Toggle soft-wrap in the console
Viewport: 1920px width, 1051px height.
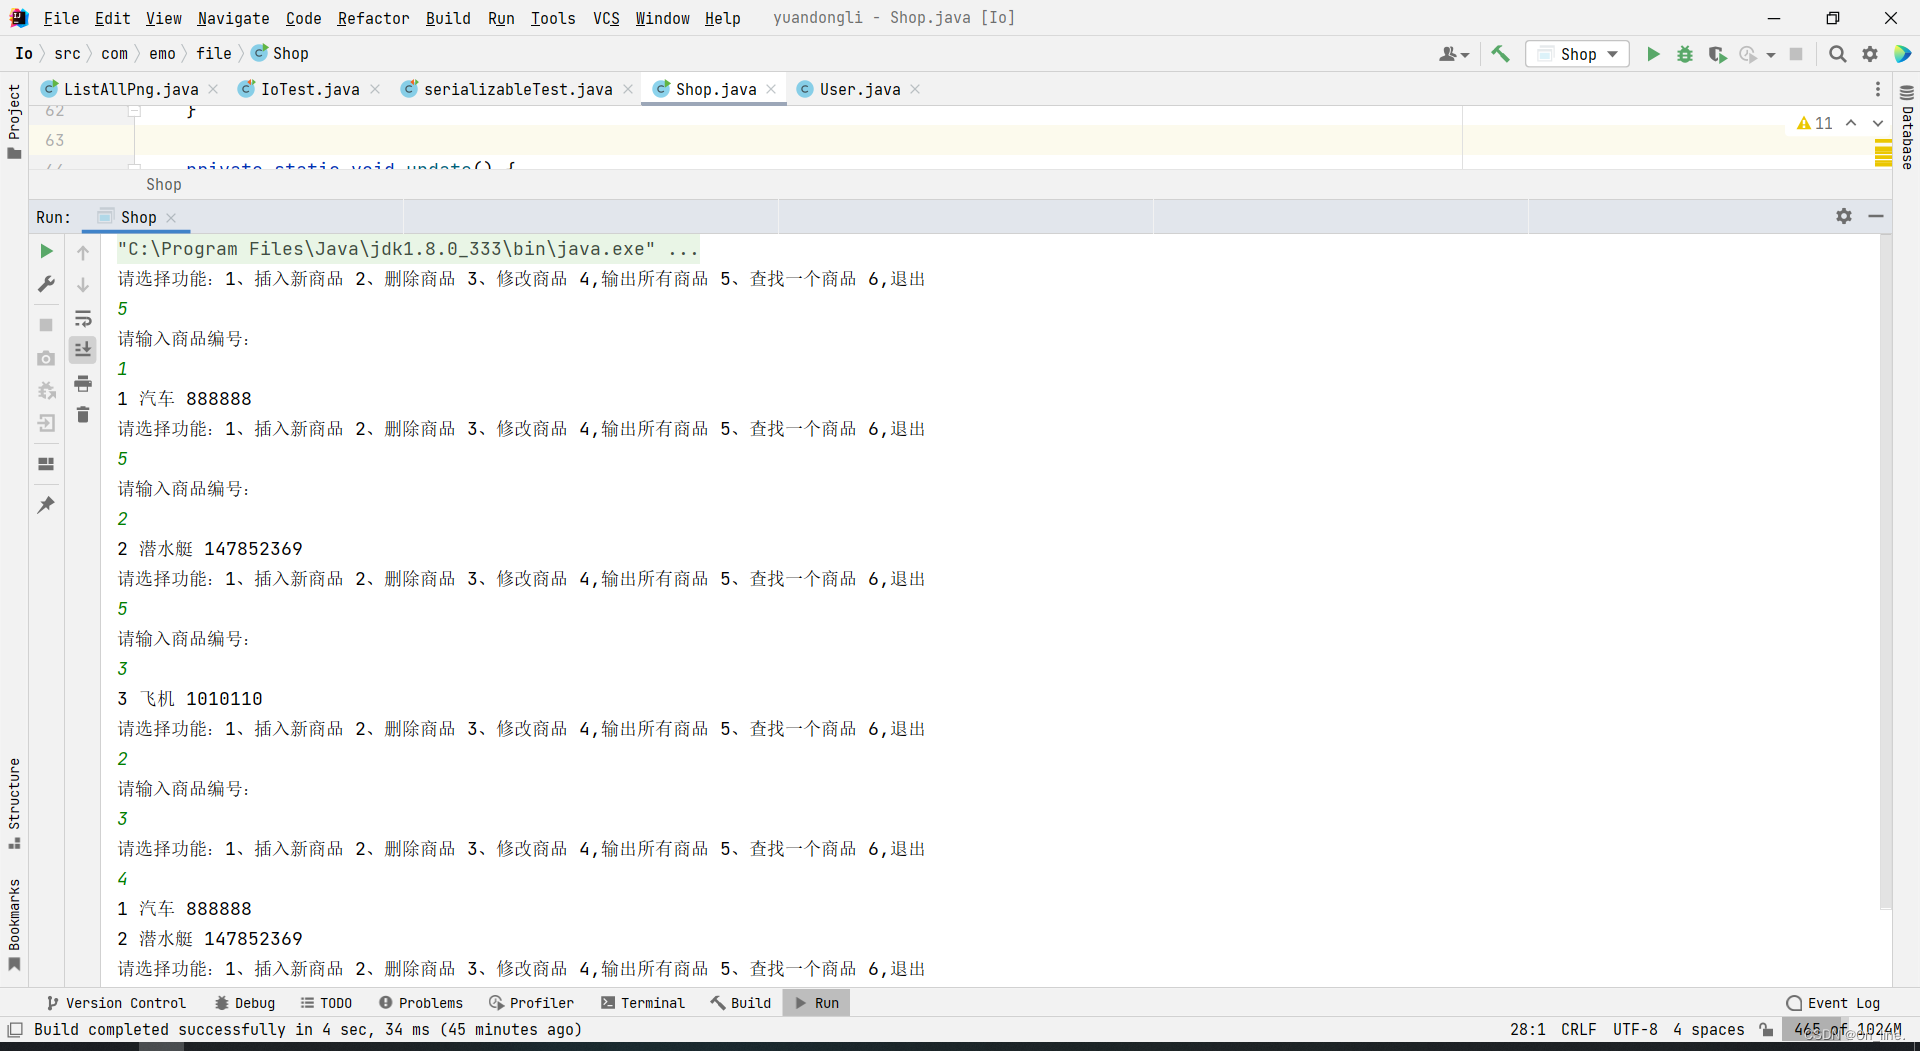click(x=83, y=319)
